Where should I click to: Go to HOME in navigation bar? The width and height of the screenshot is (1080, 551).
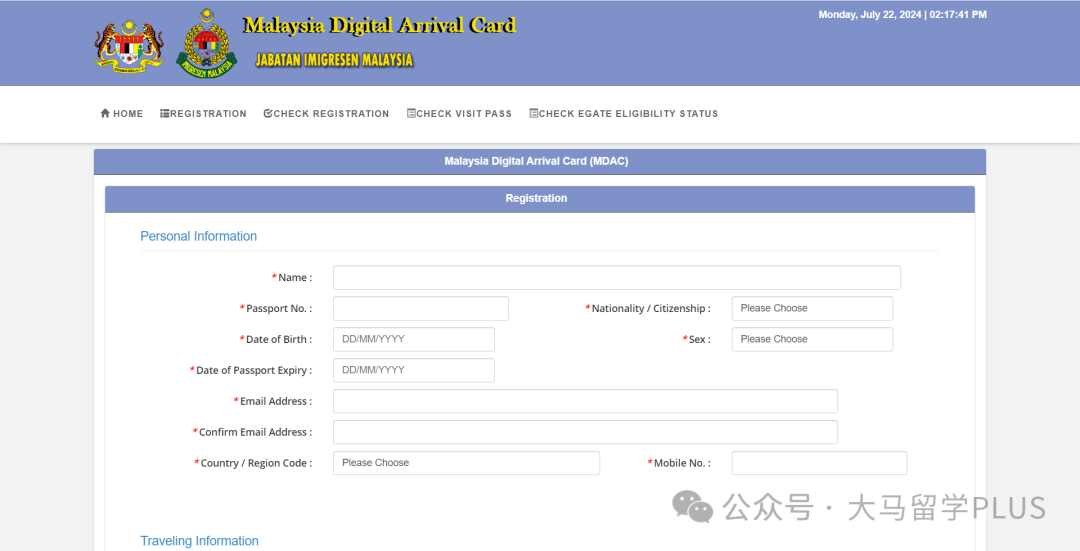(122, 114)
